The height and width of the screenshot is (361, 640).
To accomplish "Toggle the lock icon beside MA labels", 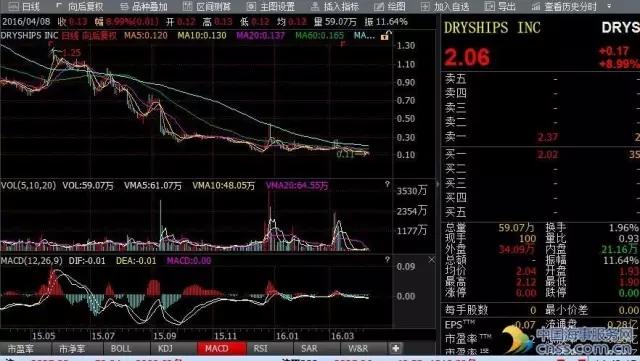I will [x=385, y=36].
